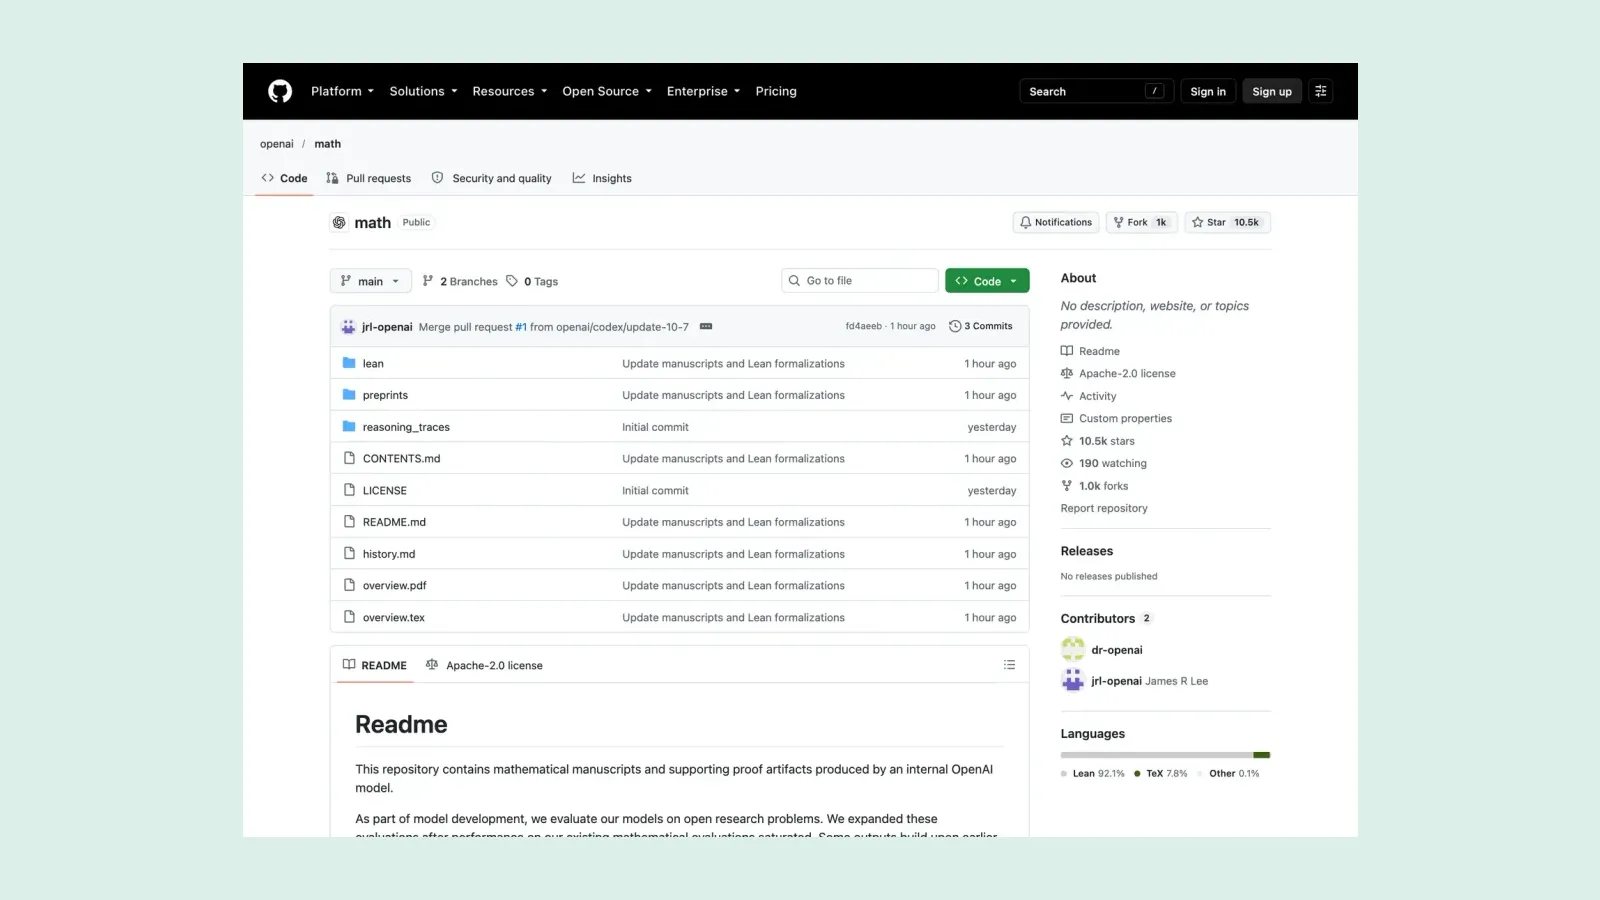Click the overview.pdf file icon
This screenshot has height=900, width=1600.
tap(349, 585)
